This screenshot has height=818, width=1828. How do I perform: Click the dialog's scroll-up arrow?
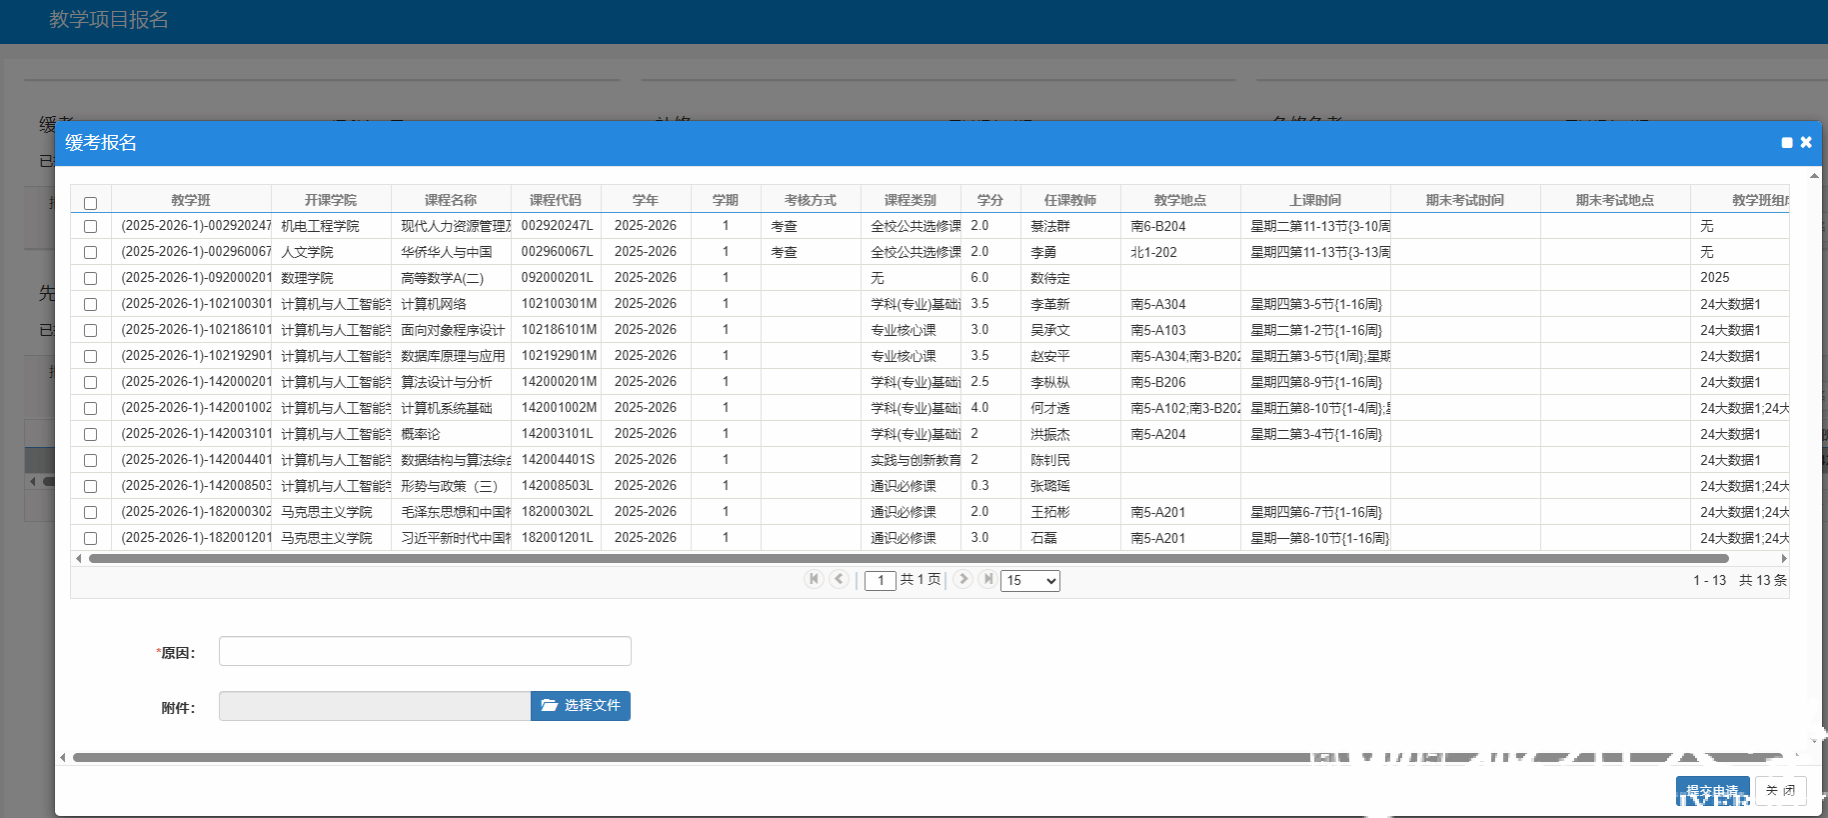click(x=1814, y=176)
